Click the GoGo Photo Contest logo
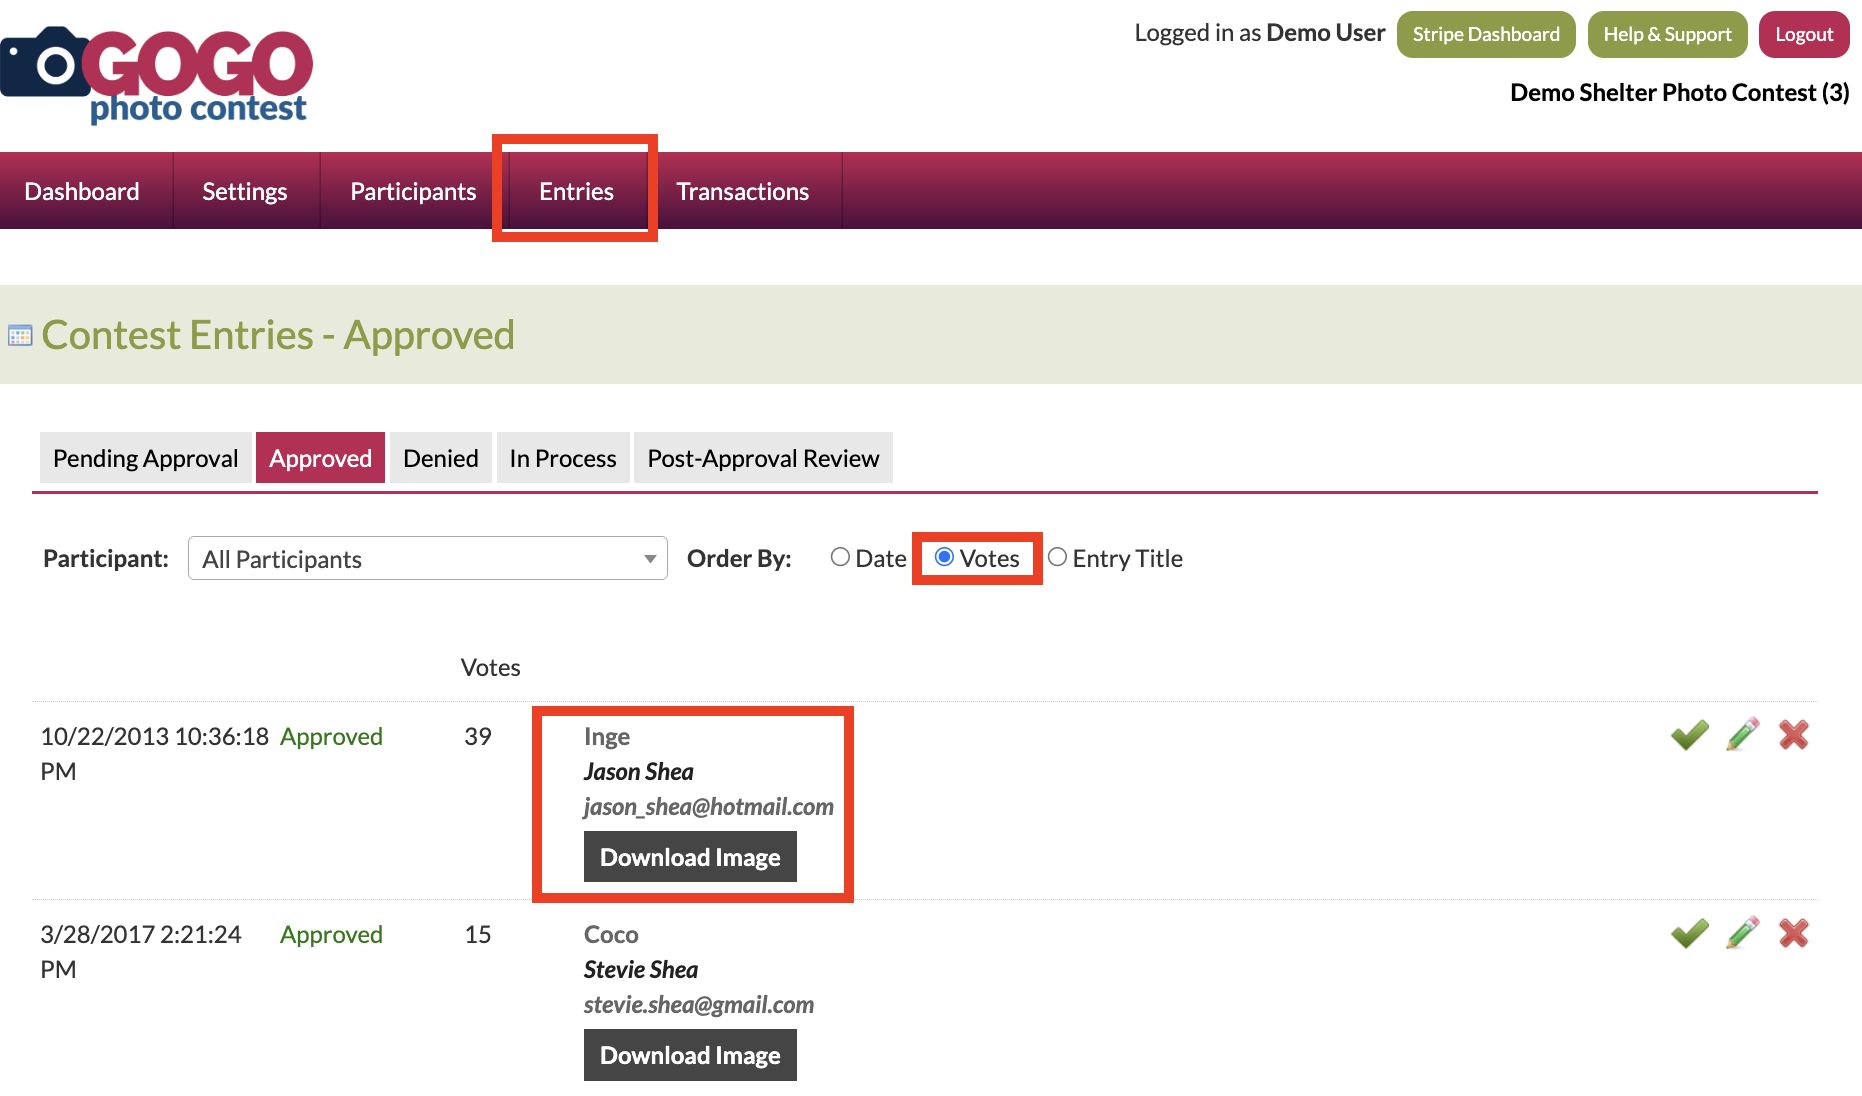1862x1096 pixels. tap(158, 75)
